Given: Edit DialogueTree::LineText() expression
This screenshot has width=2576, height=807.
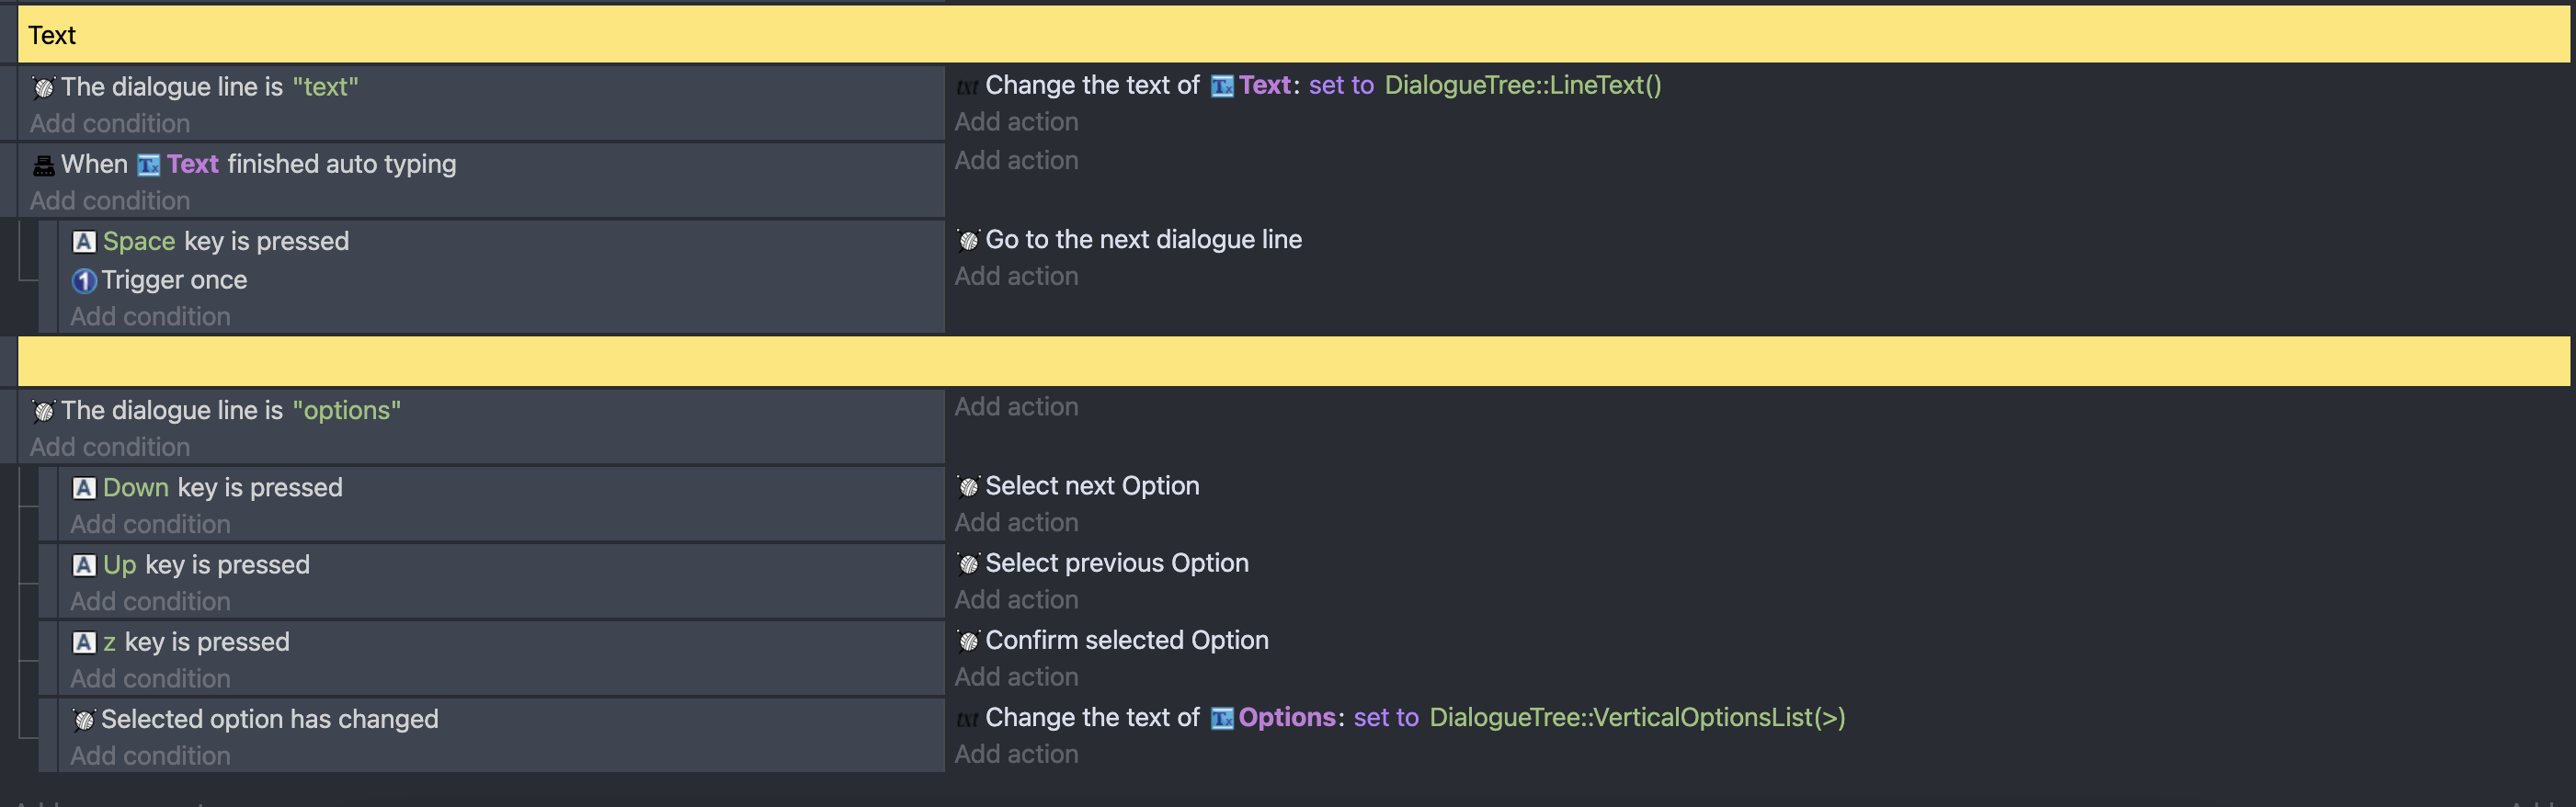Looking at the screenshot, I should click(x=1523, y=85).
